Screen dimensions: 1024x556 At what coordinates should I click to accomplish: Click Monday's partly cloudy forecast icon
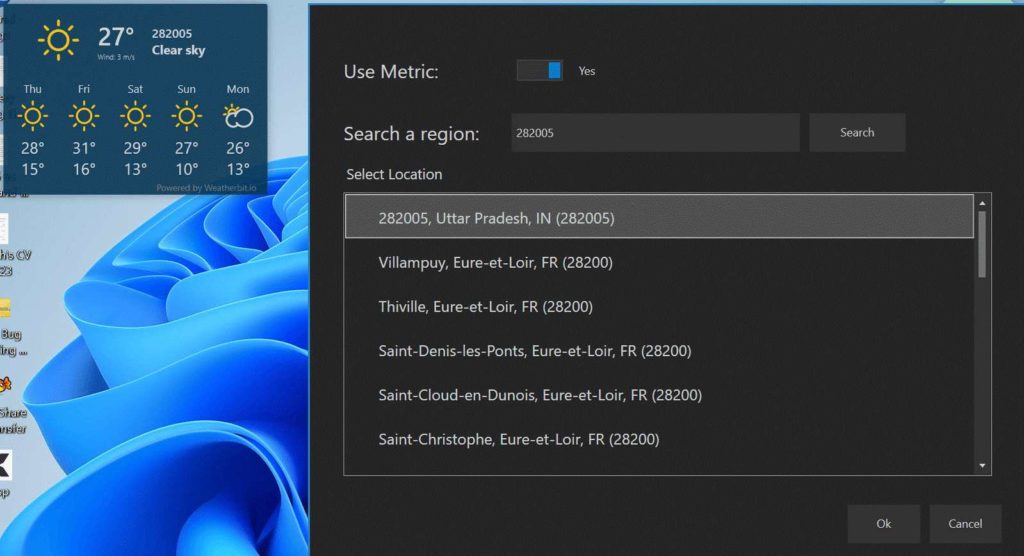click(x=238, y=118)
